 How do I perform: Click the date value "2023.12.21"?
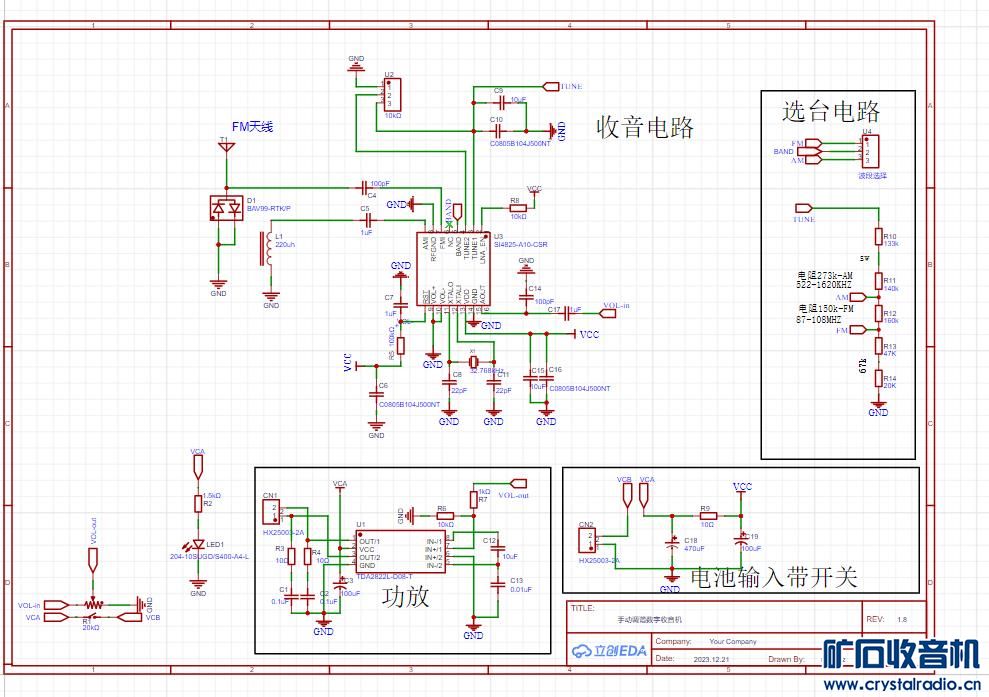click(711, 659)
